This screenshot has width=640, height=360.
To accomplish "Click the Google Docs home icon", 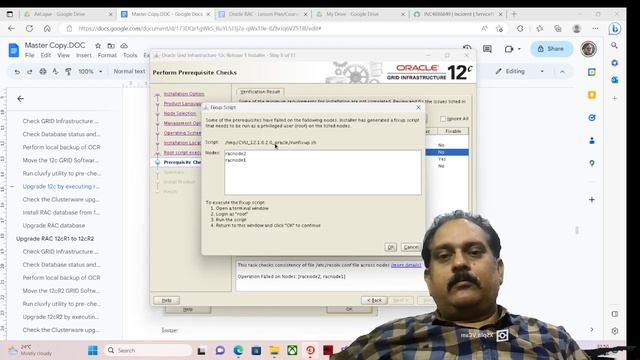I will [x=13, y=50].
